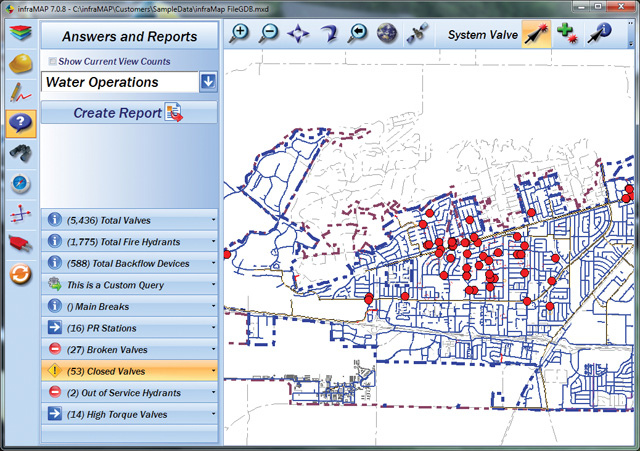Show the full extent globe view
Viewport: 640px width, 451px height.
pos(386,33)
